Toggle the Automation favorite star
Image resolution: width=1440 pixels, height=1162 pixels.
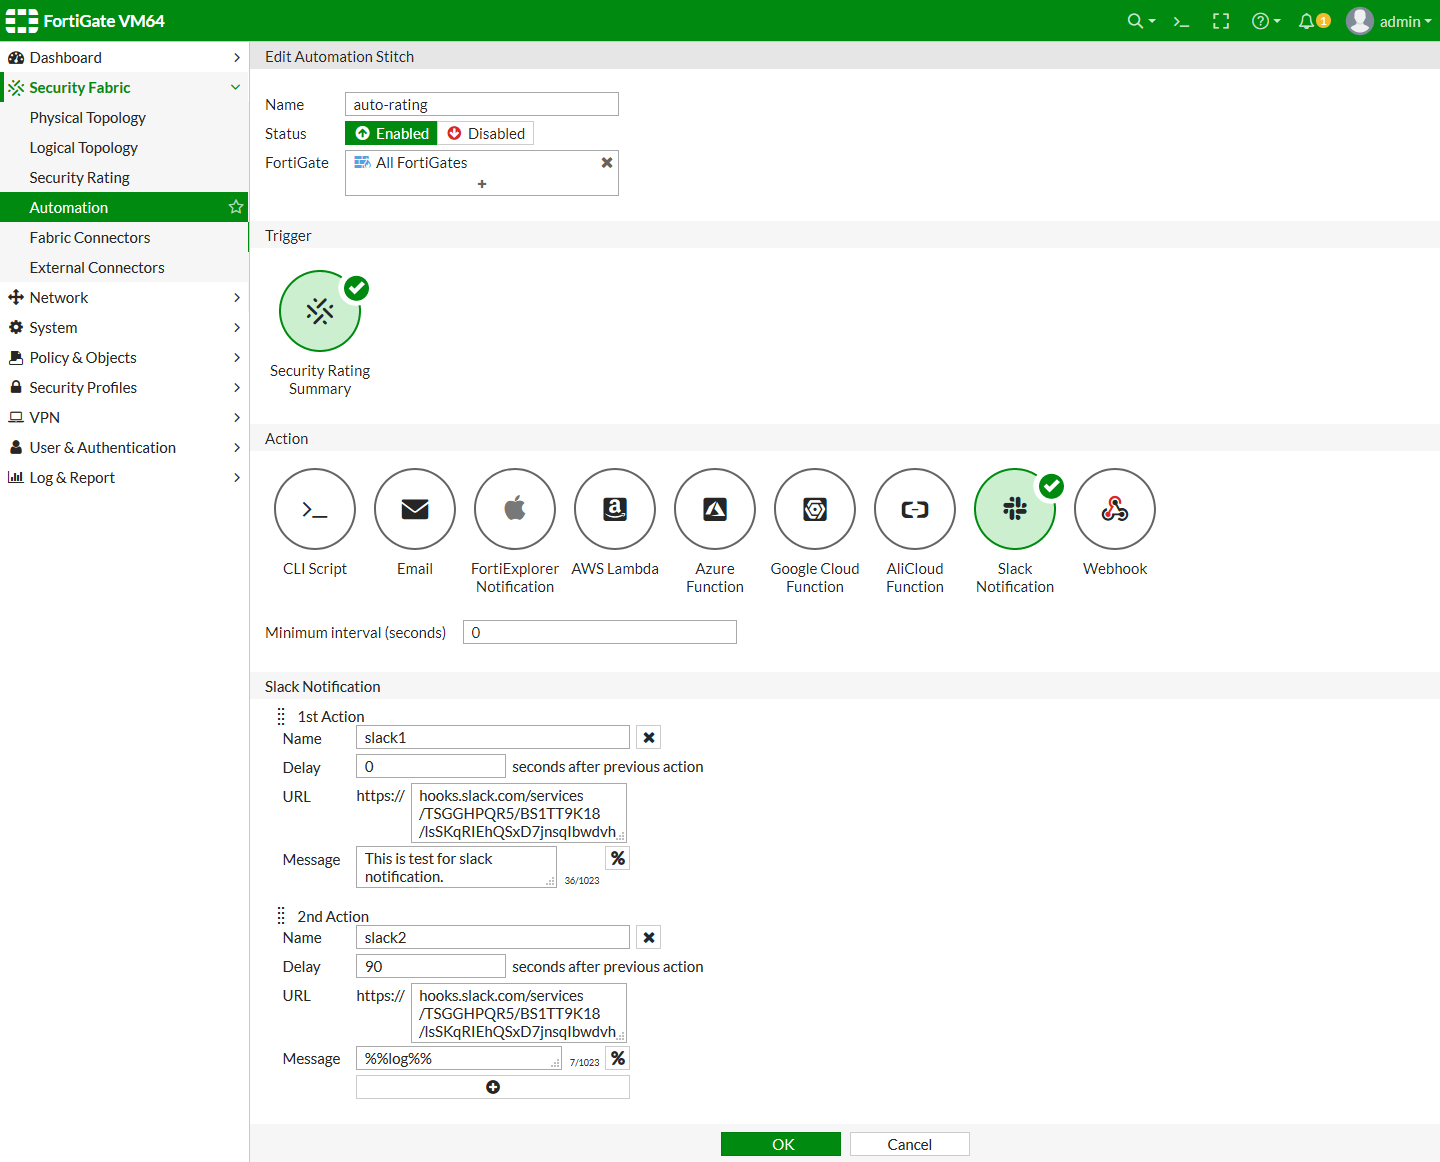click(236, 207)
